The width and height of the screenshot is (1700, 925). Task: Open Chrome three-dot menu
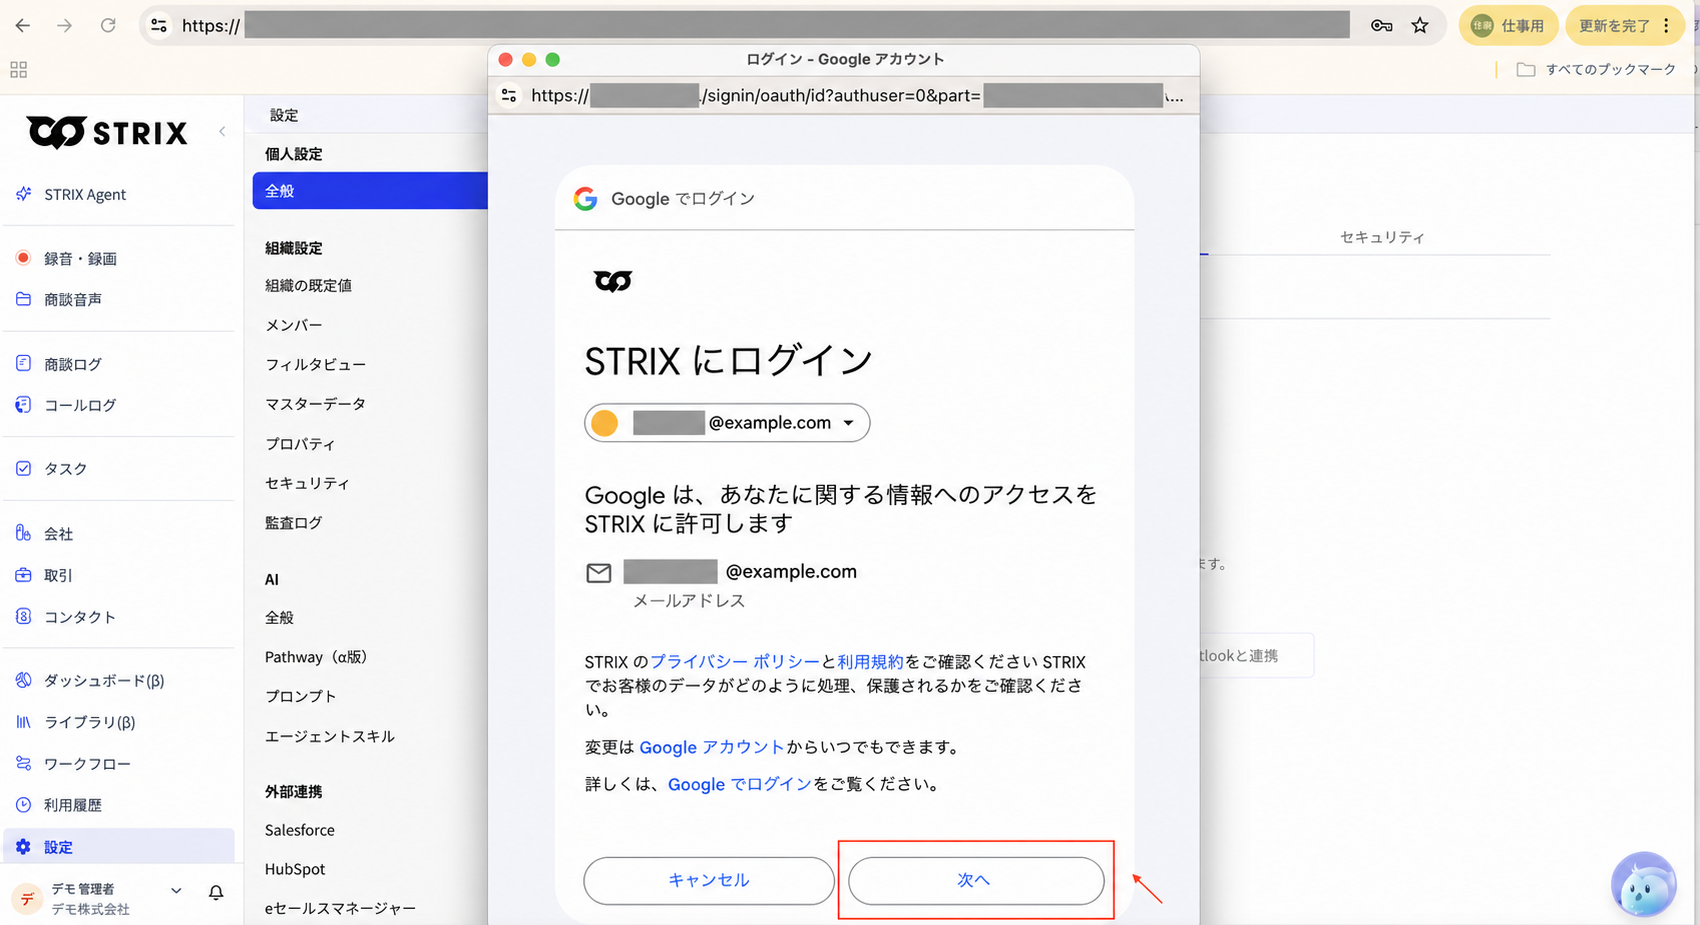pyautogui.click(x=1666, y=26)
